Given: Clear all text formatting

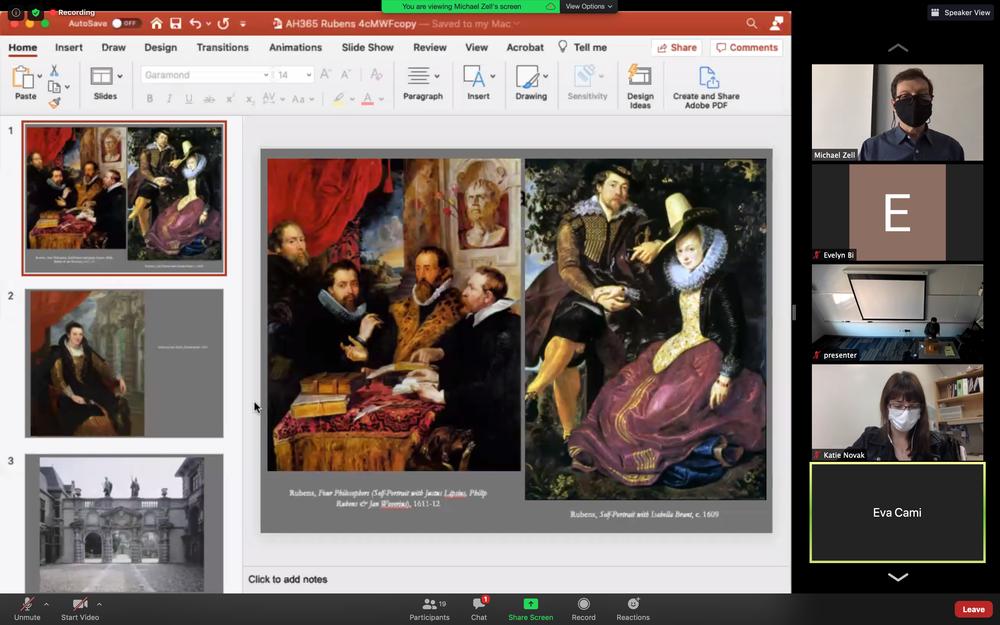Looking at the screenshot, I should point(376,75).
